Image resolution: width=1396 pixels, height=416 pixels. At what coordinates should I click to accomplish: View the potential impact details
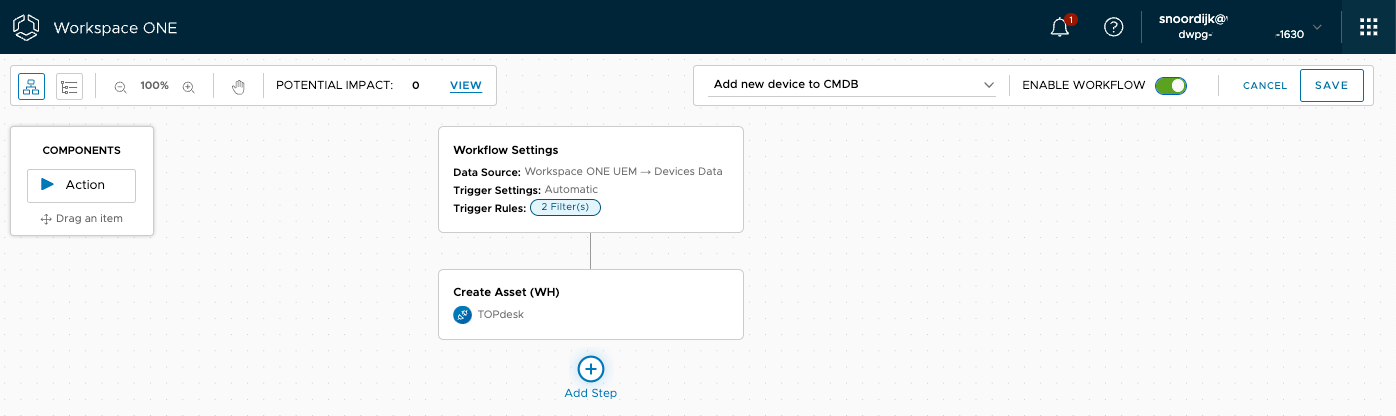(x=466, y=86)
